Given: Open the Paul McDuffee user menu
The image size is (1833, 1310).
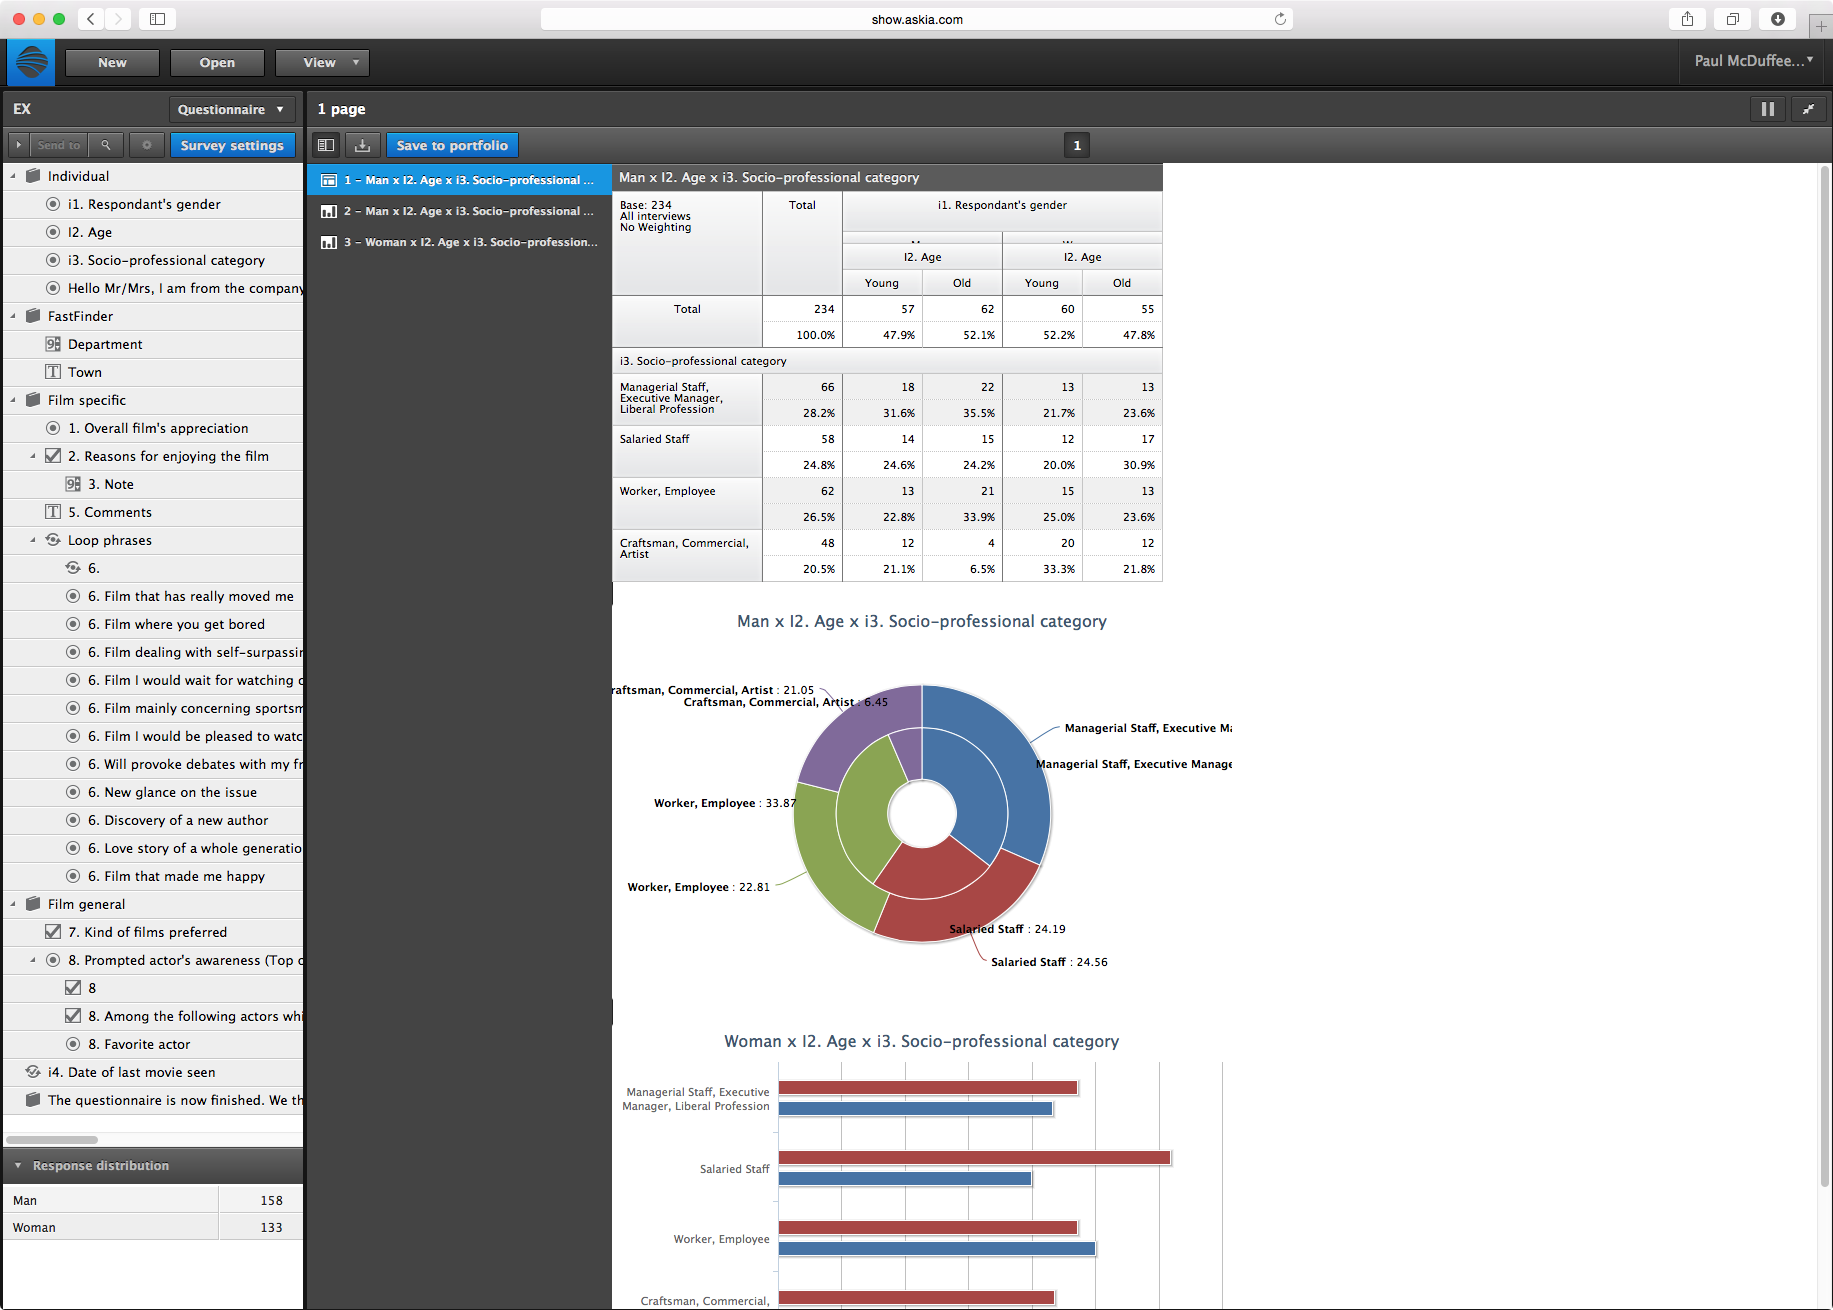Looking at the screenshot, I should pos(1753,61).
